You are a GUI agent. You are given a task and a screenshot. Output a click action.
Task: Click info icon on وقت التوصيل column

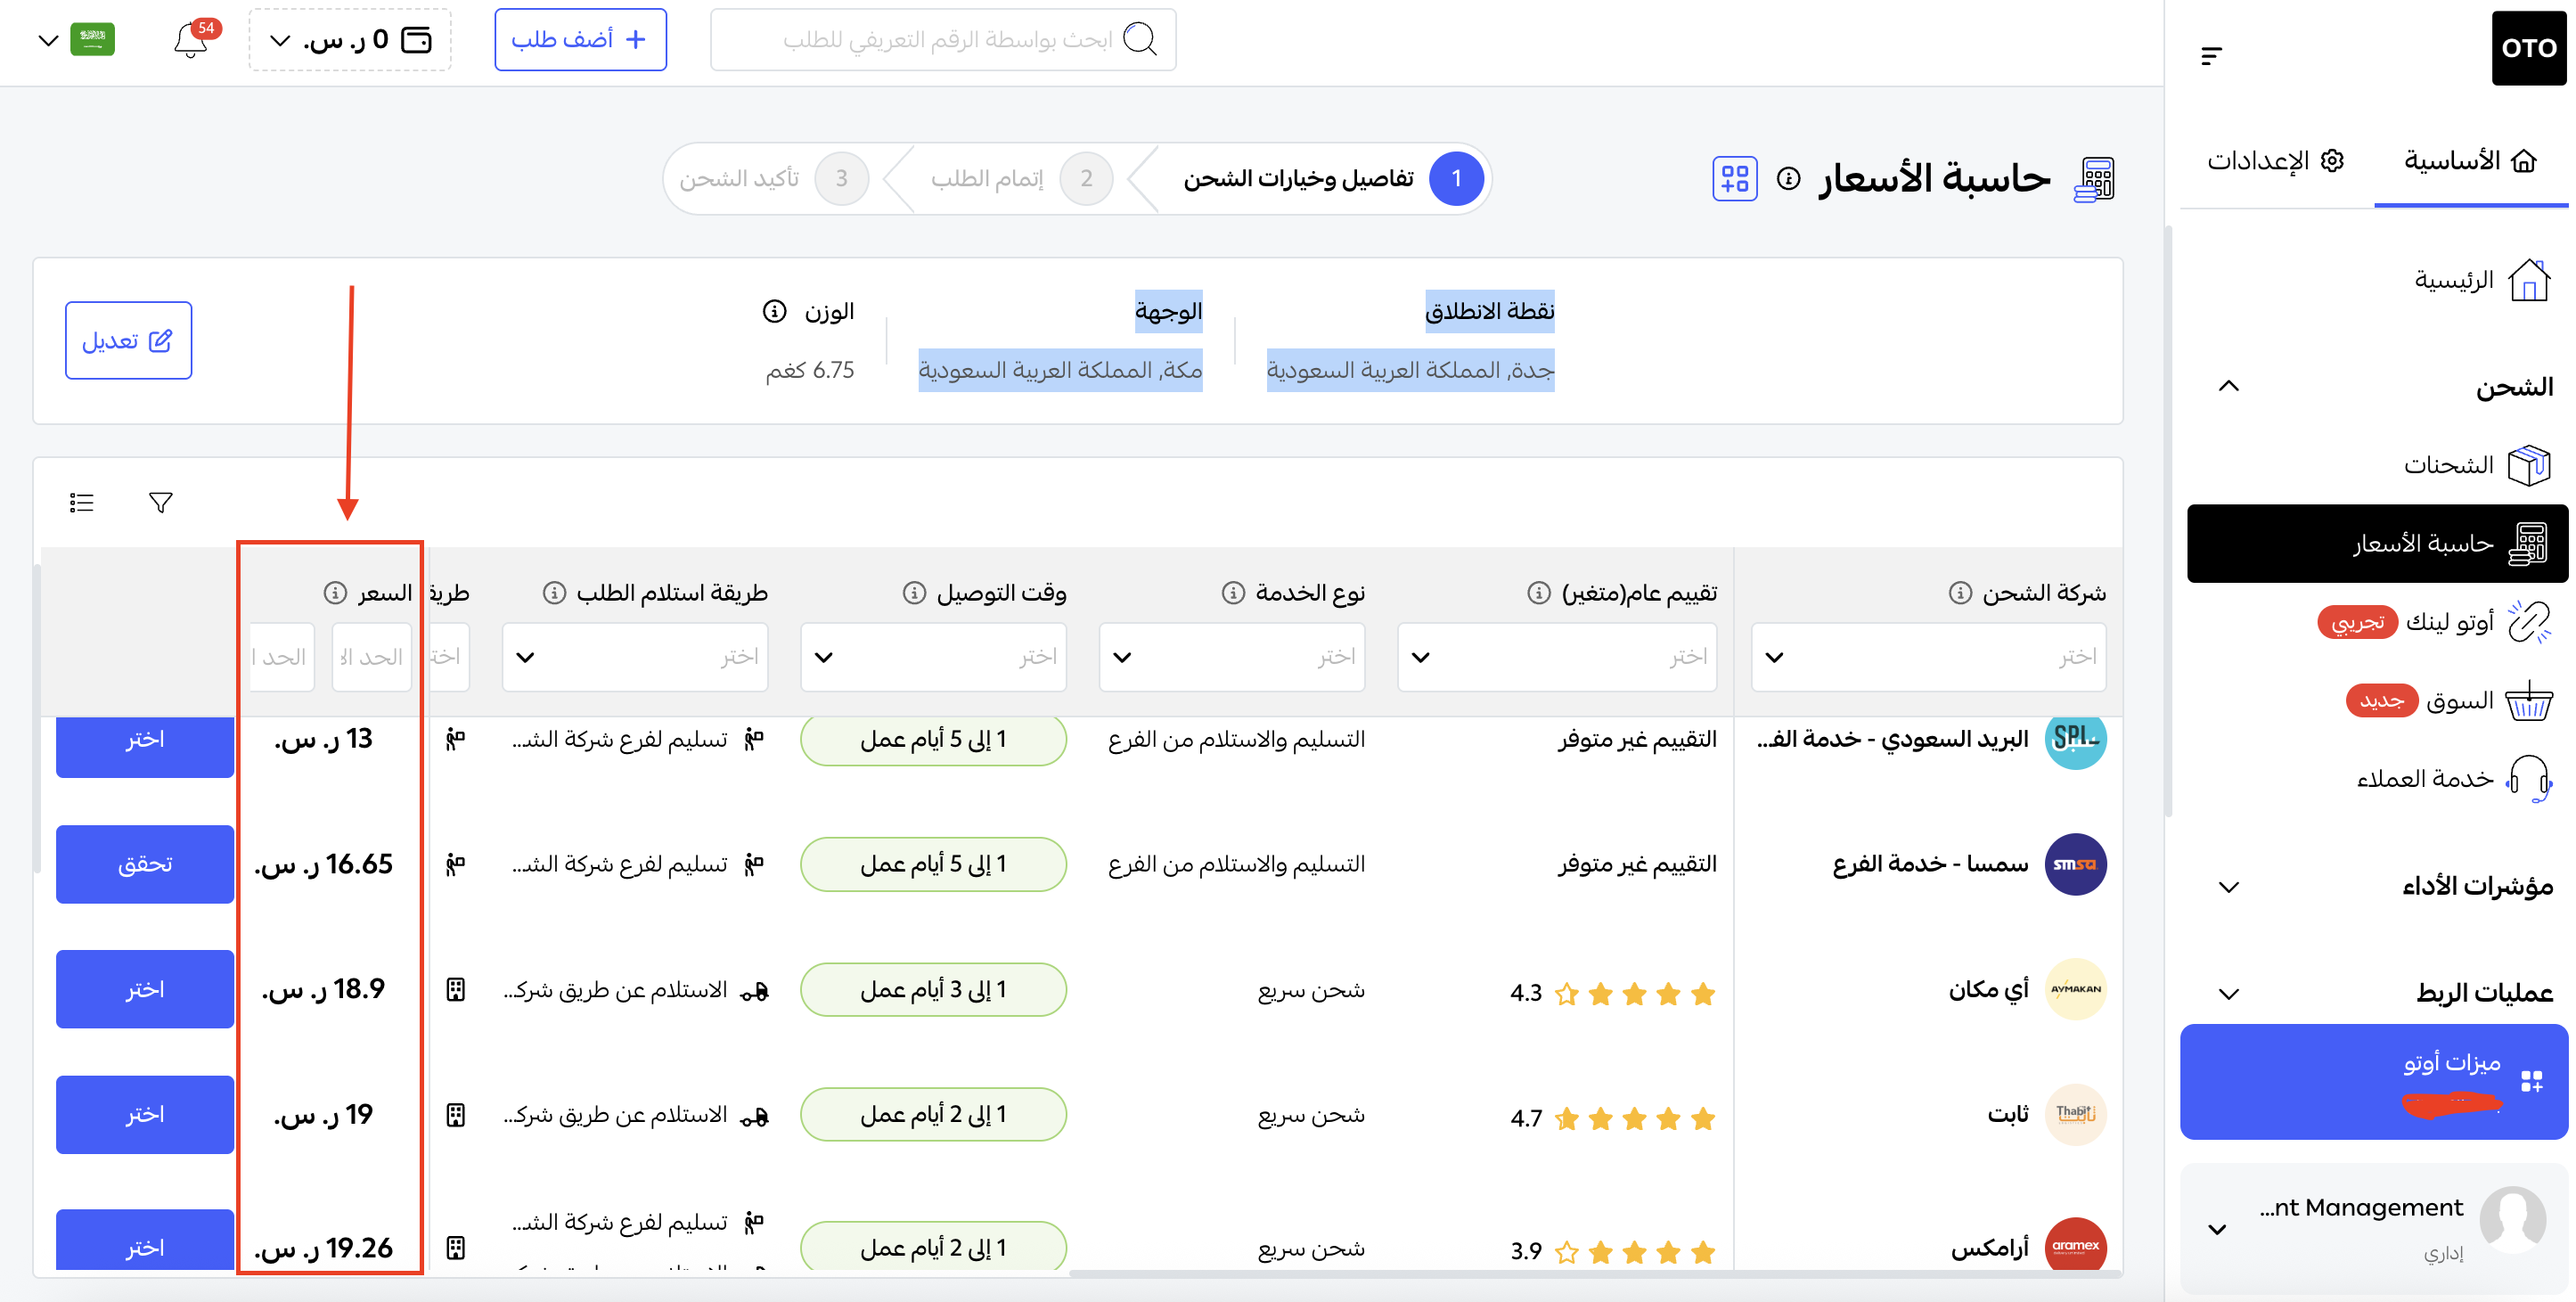click(x=914, y=593)
